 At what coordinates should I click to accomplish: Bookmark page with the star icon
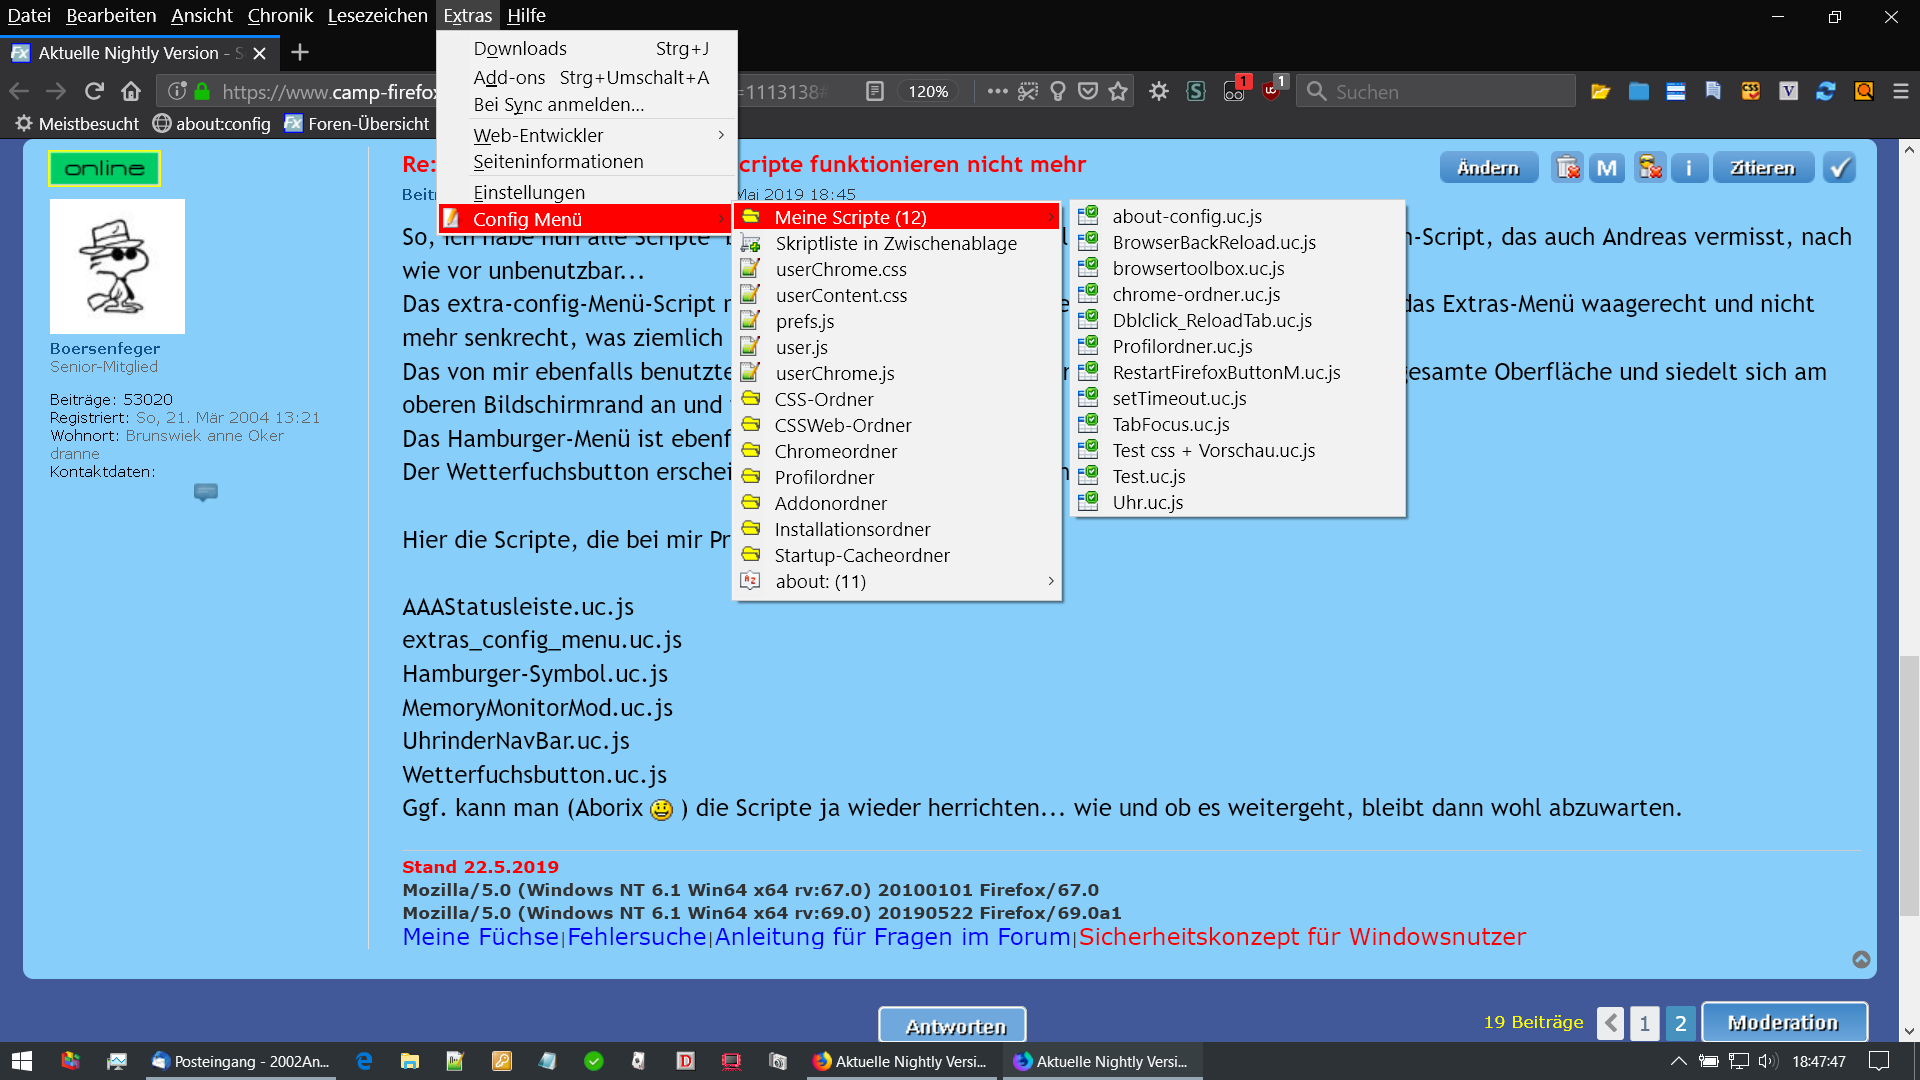(x=1118, y=92)
